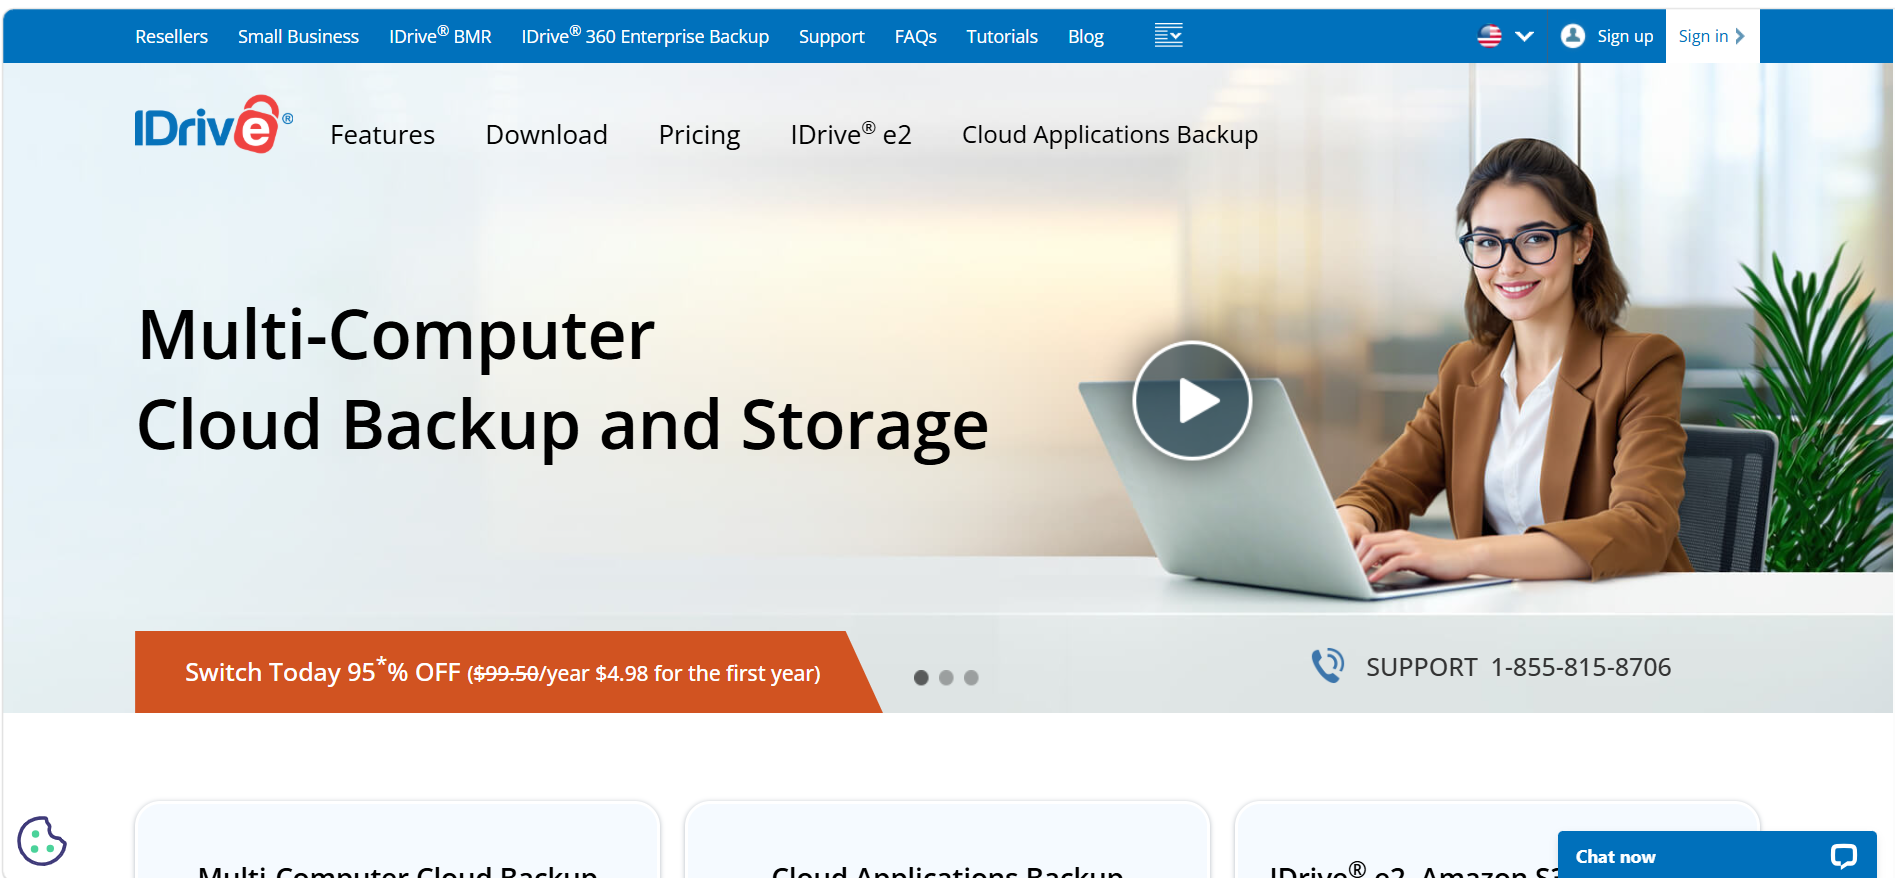Click the user avatar icon beside Sign up
This screenshot has width=1895, height=878.
pyautogui.click(x=1572, y=36)
